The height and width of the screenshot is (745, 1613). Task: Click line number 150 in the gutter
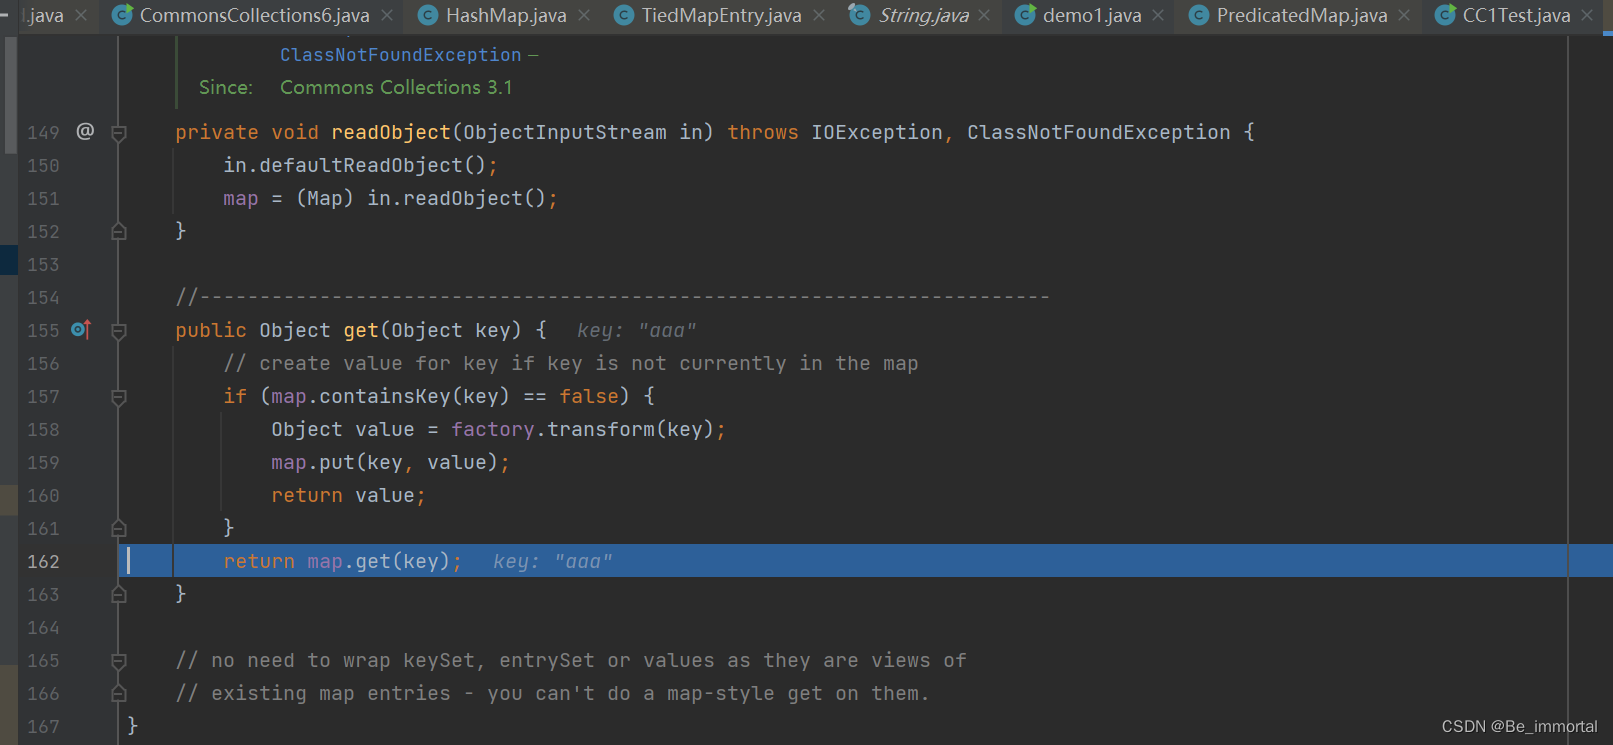point(43,166)
